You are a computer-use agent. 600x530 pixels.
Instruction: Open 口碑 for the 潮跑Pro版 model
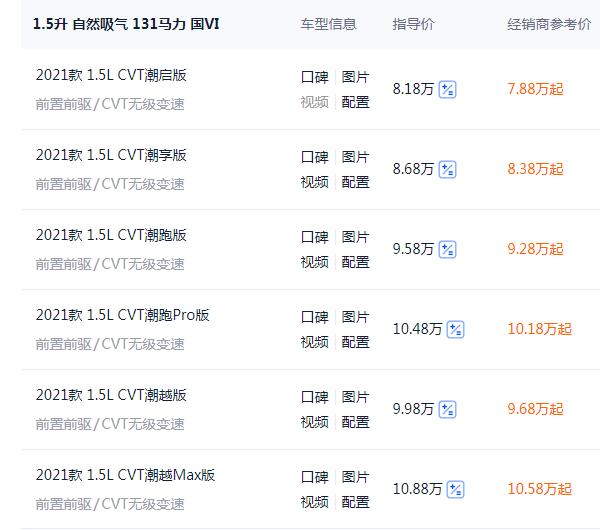tap(315, 317)
